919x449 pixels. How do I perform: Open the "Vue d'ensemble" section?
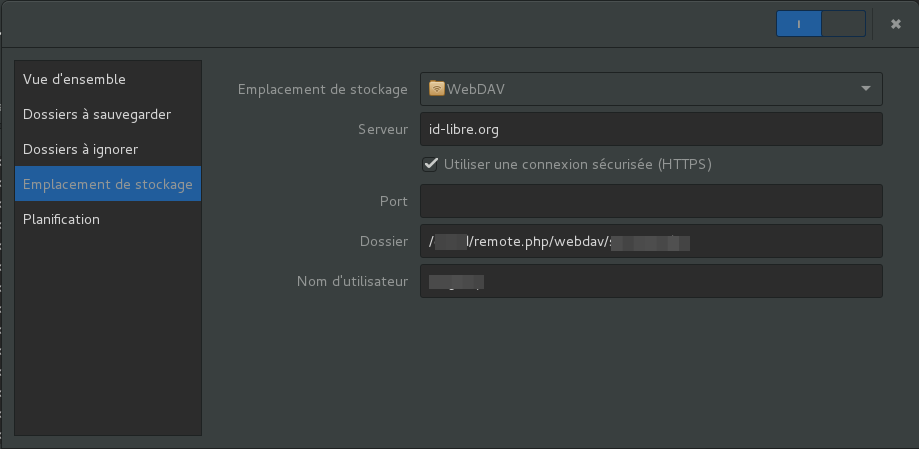(75, 79)
